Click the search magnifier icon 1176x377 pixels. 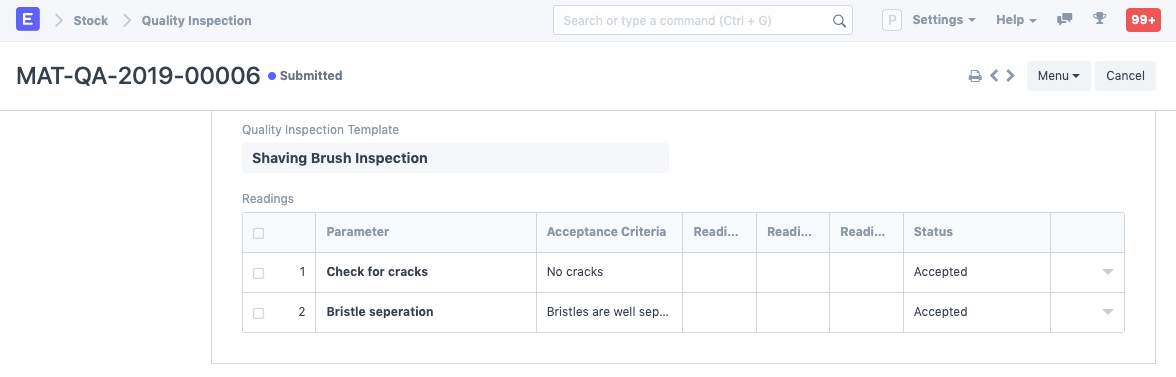click(x=839, y=21)
